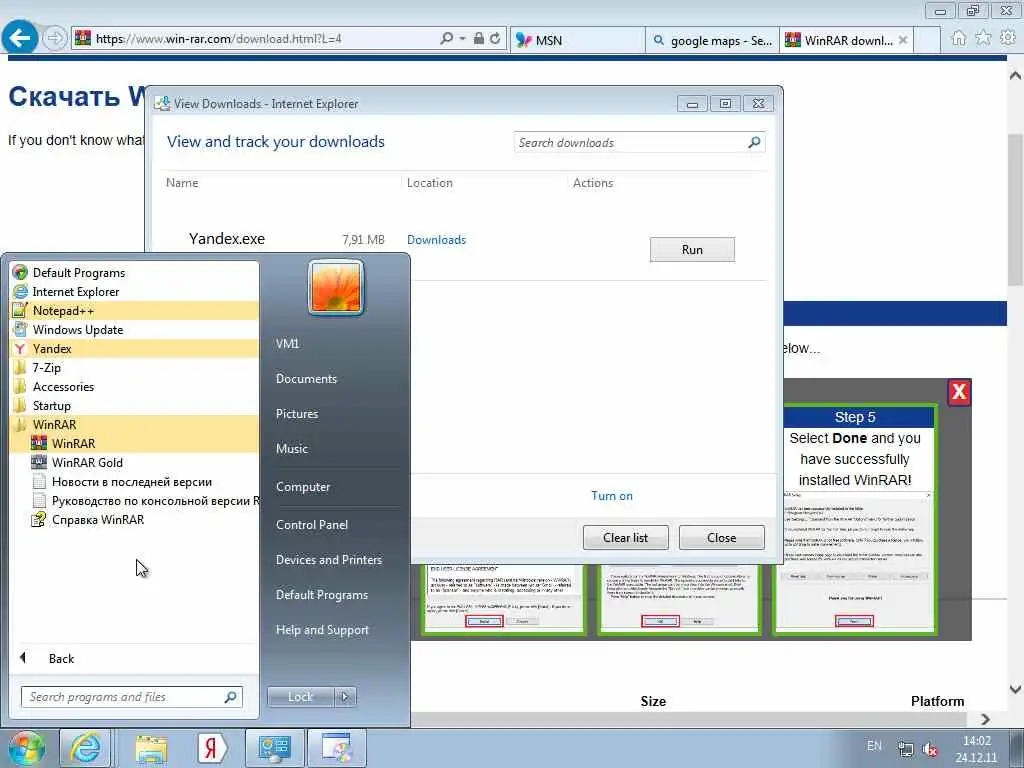This screenshot has height=768, width=1024.
Task: Click the Home icon in browser toolbar
Action: 958,39
